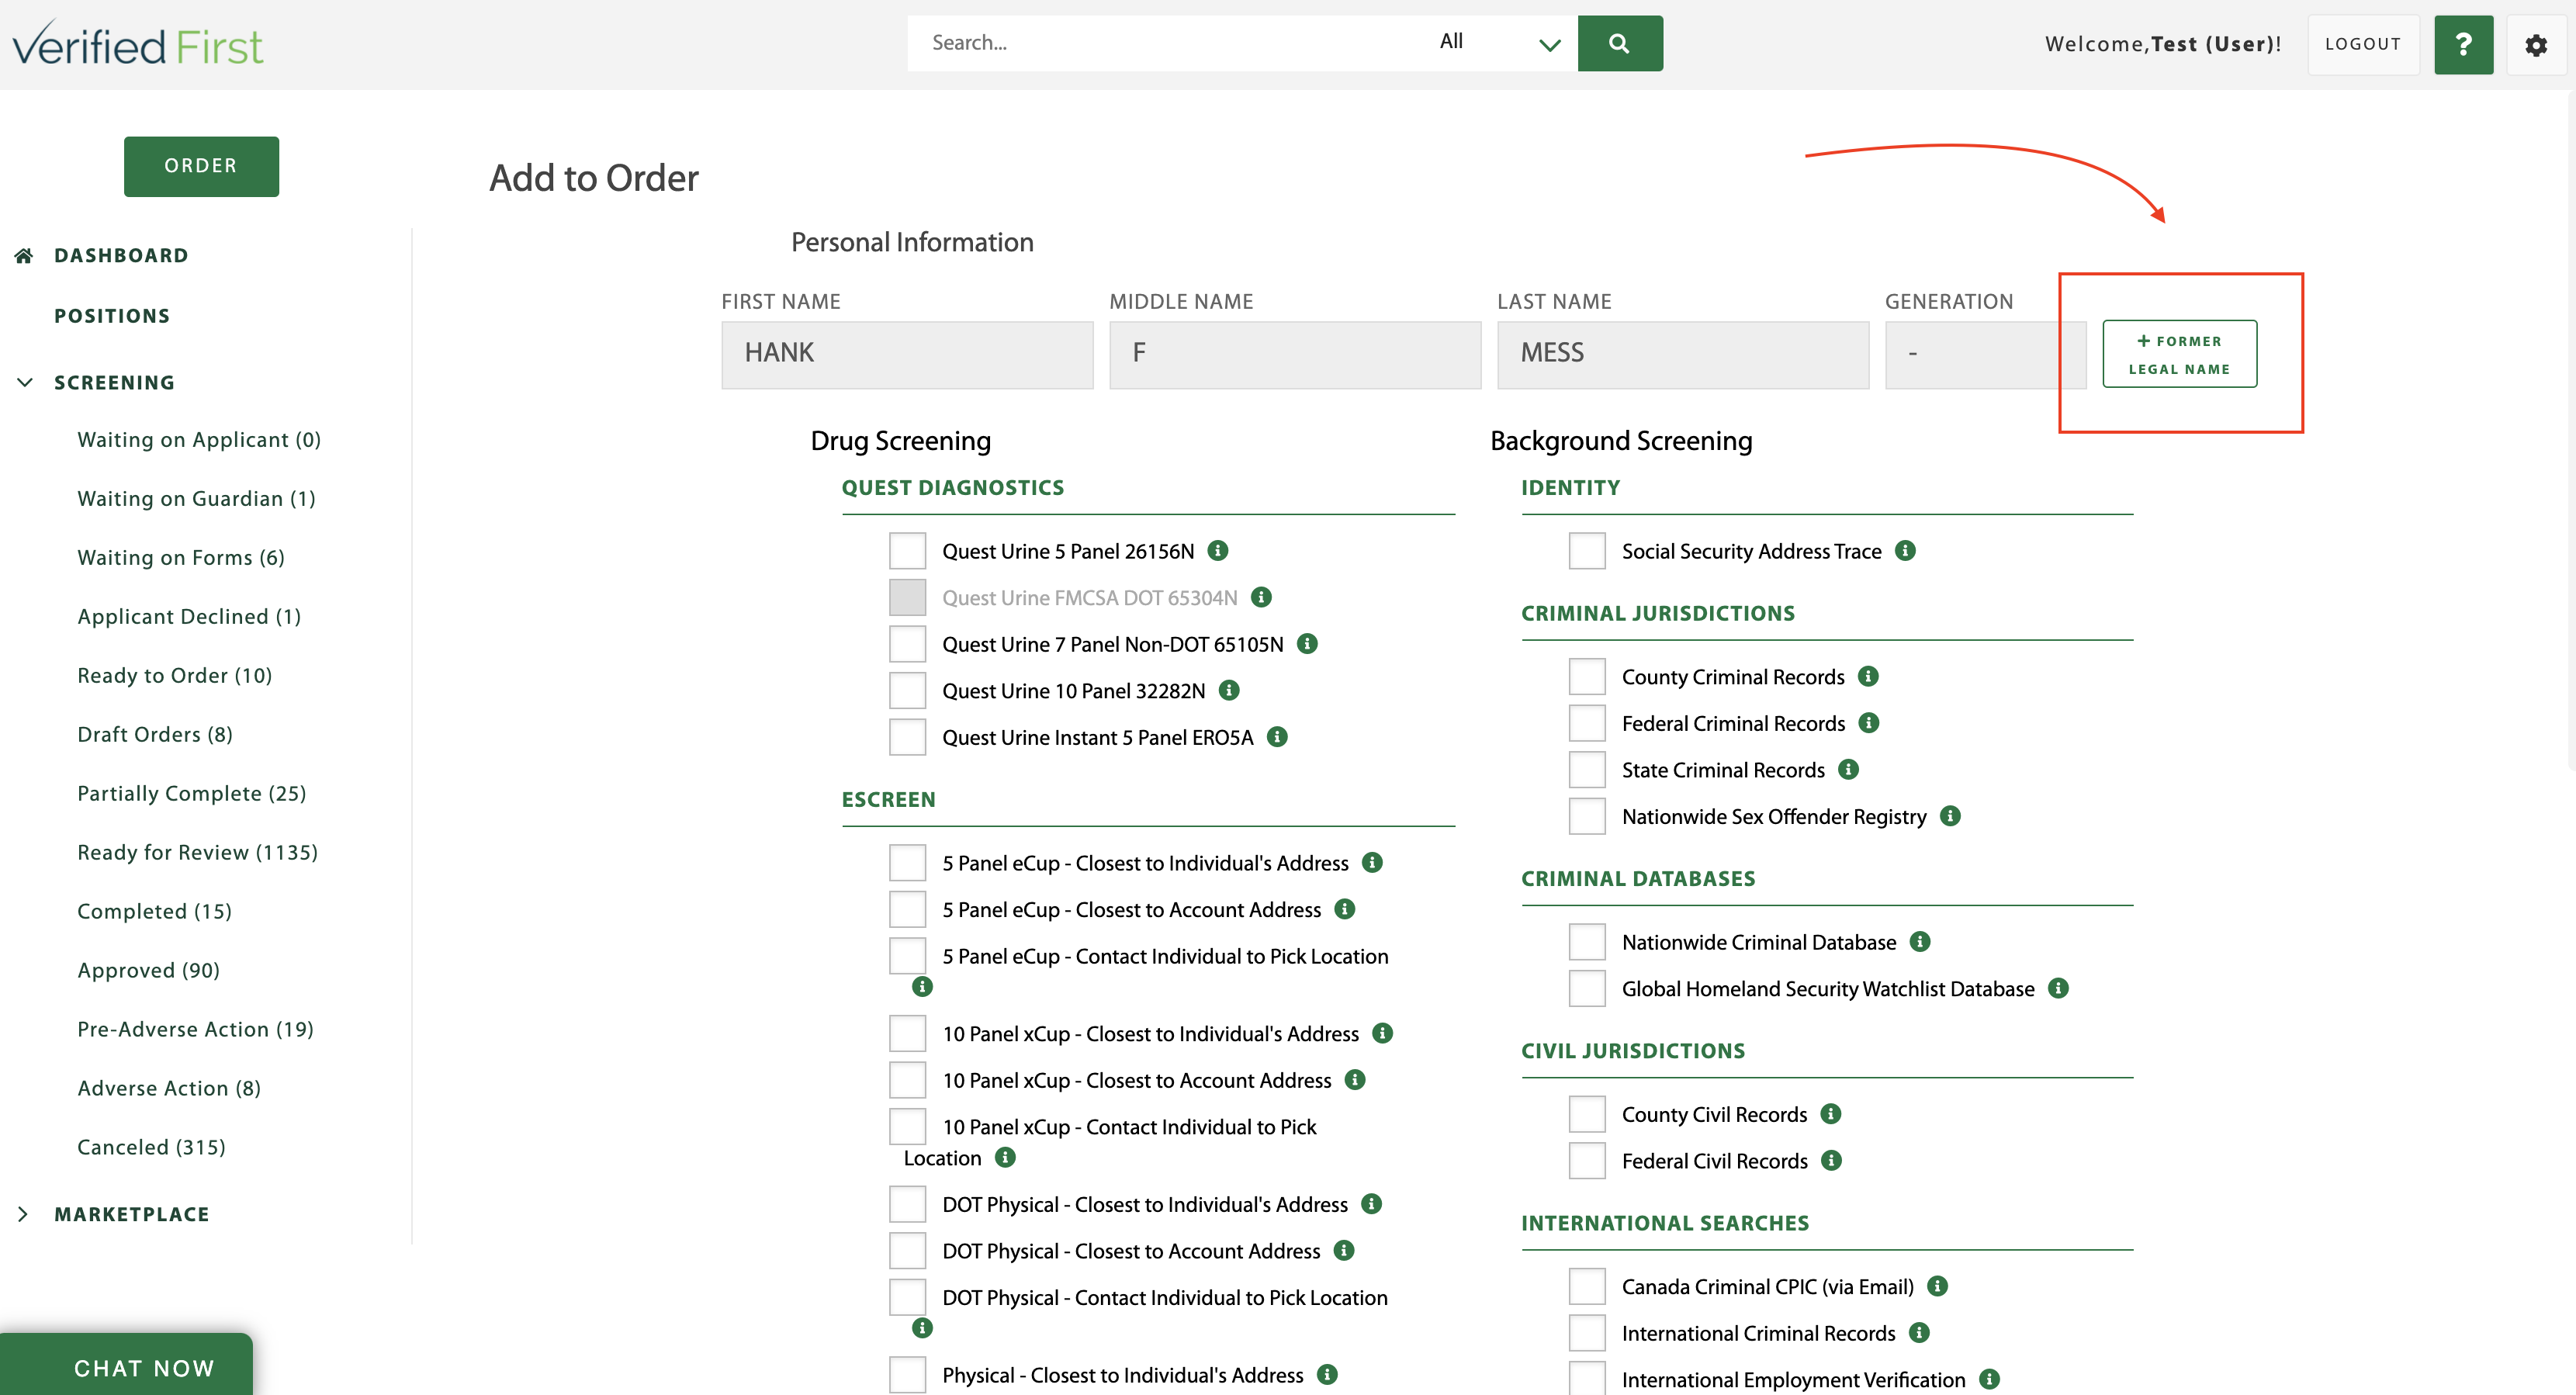
Task: Check Quest Urine 5 Panel 26156N
Action: 907,551
